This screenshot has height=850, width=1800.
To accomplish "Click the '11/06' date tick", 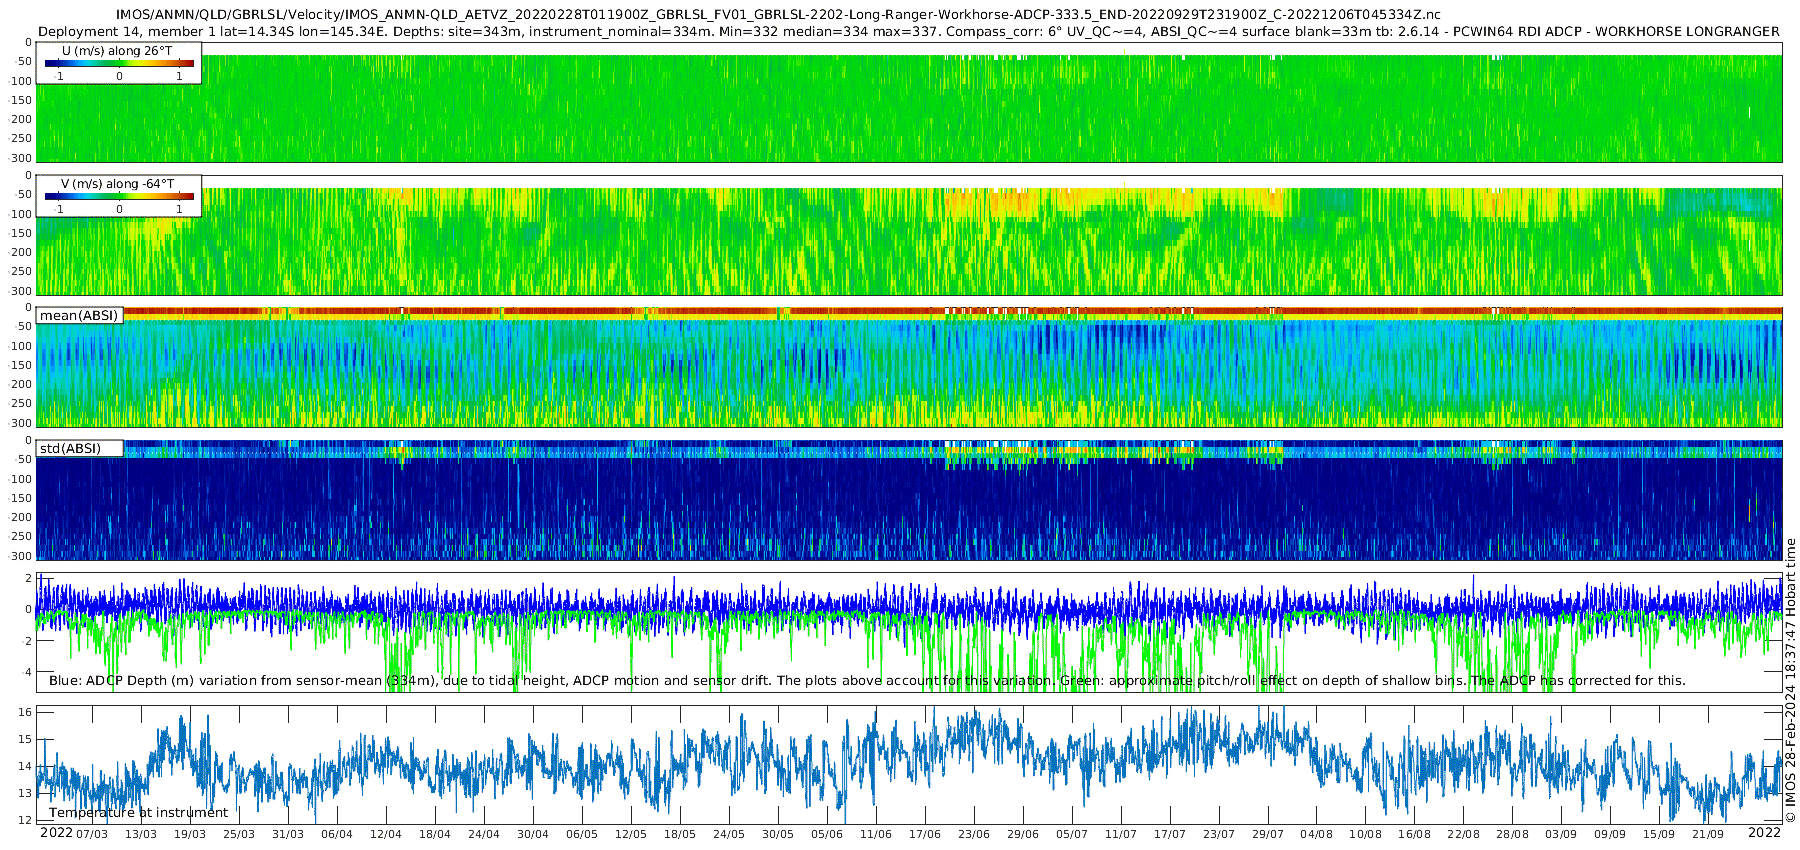I will point(876,835).
